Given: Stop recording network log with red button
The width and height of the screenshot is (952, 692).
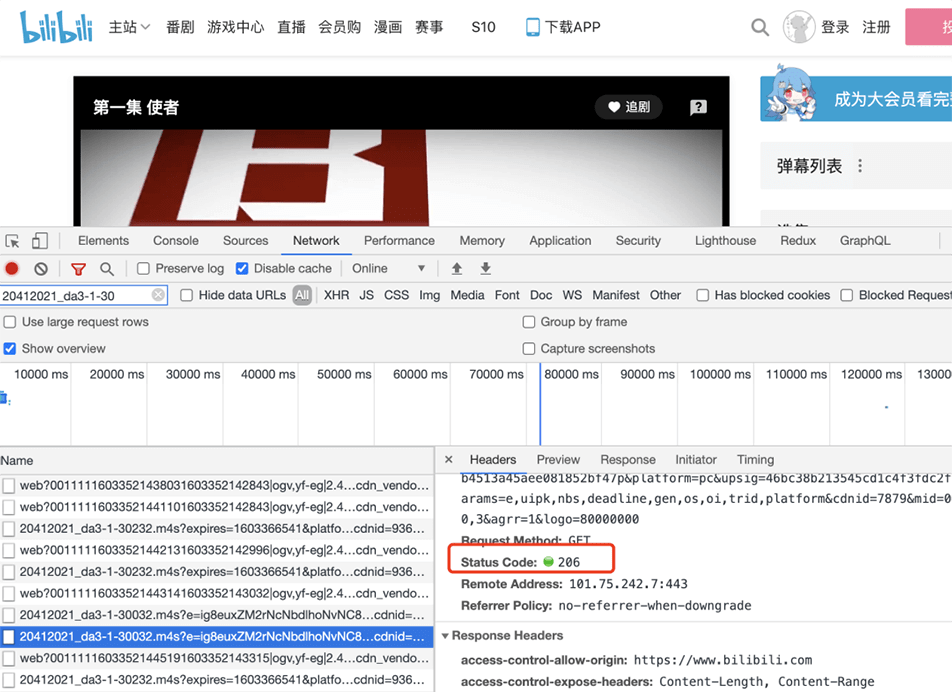Looking at the screenshot, I should tap(12, 268).
